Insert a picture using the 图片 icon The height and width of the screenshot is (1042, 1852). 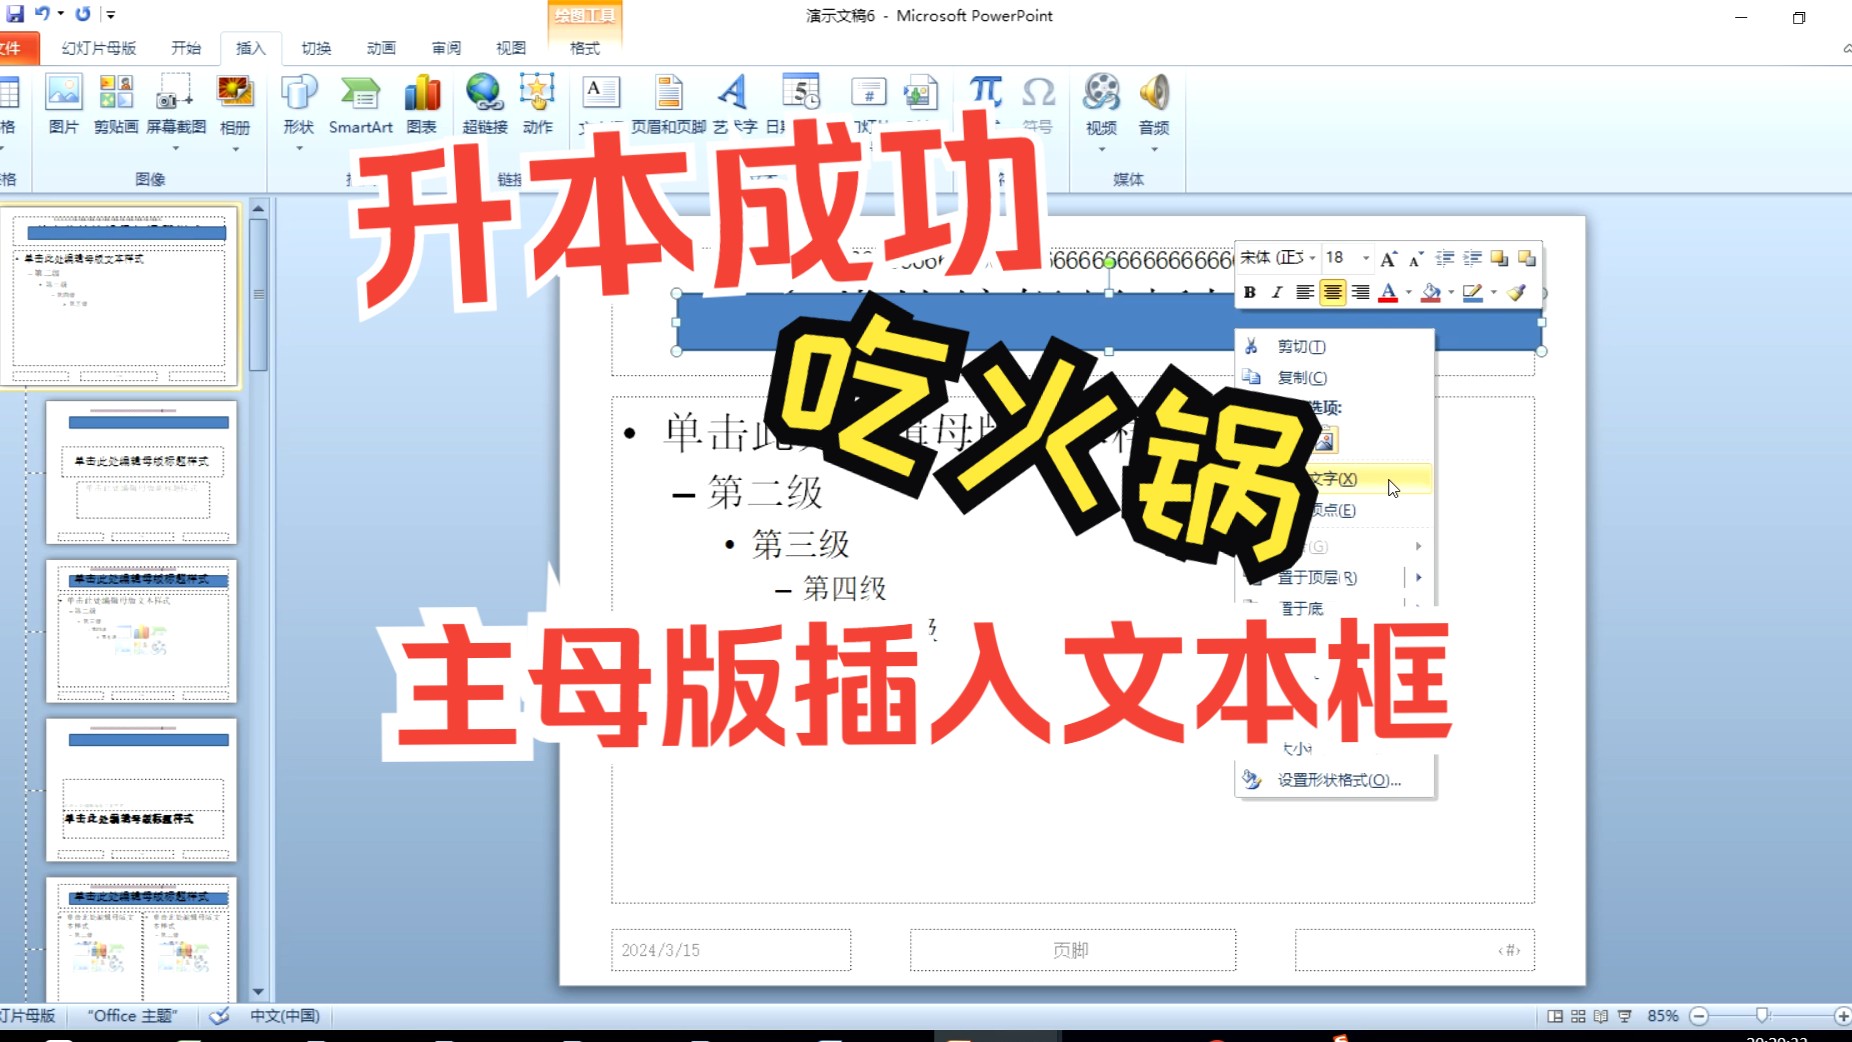[x=64, y=105]
